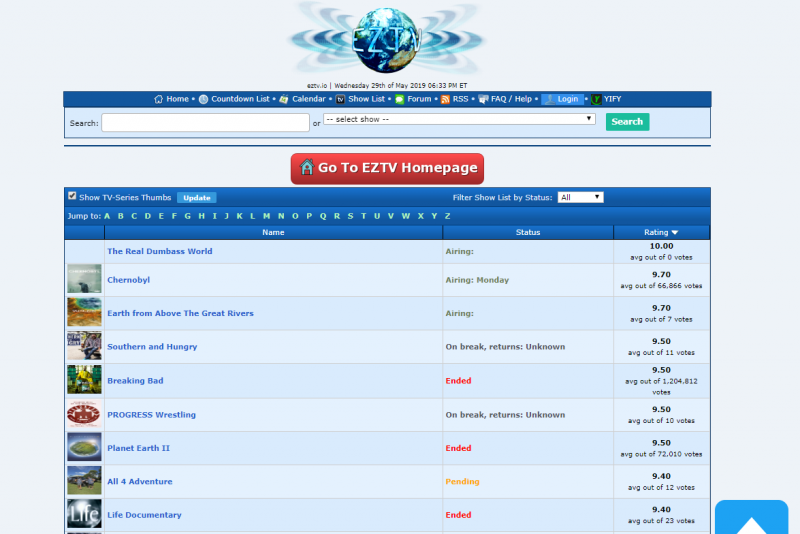Click the EZTV globe logo
The width and height of the screenshot is (800, 534).
(x=387, y=40)
